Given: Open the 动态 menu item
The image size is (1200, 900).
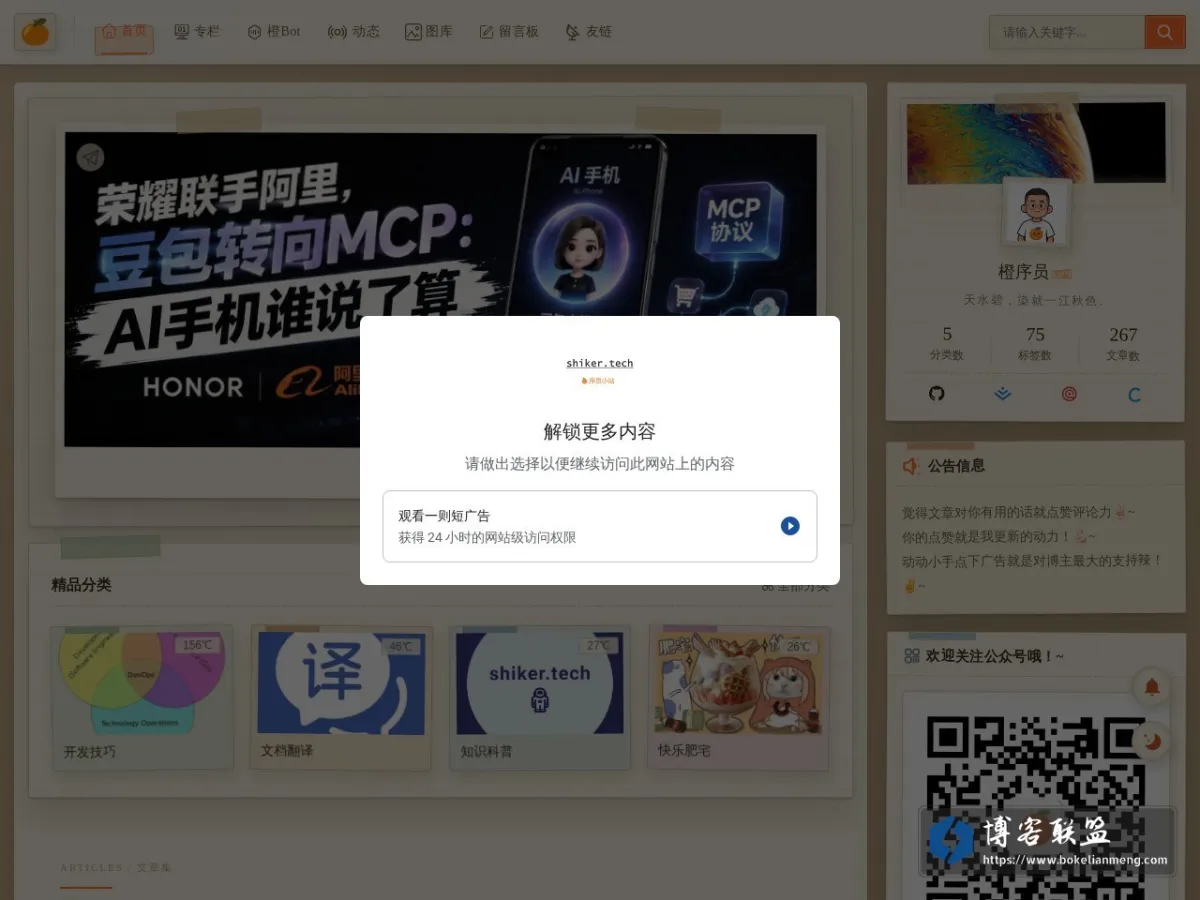Looking at the screenshot, I should 354,32.
